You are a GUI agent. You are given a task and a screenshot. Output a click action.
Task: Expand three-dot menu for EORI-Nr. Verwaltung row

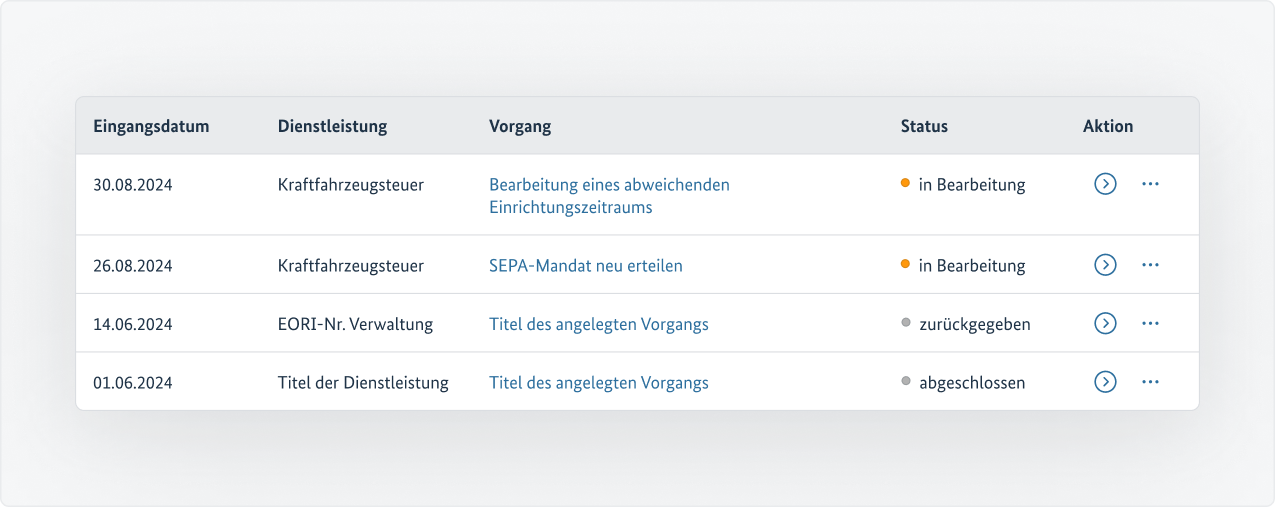pyautogui.click(x=1150, y=323)
